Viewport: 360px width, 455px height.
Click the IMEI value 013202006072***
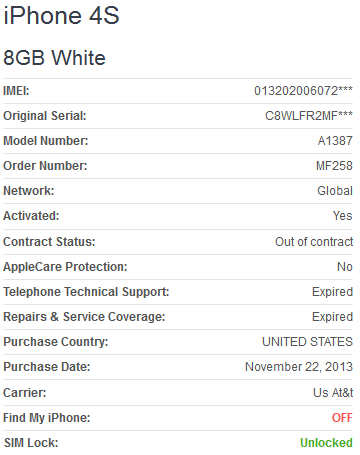click(x=303, y=91)
